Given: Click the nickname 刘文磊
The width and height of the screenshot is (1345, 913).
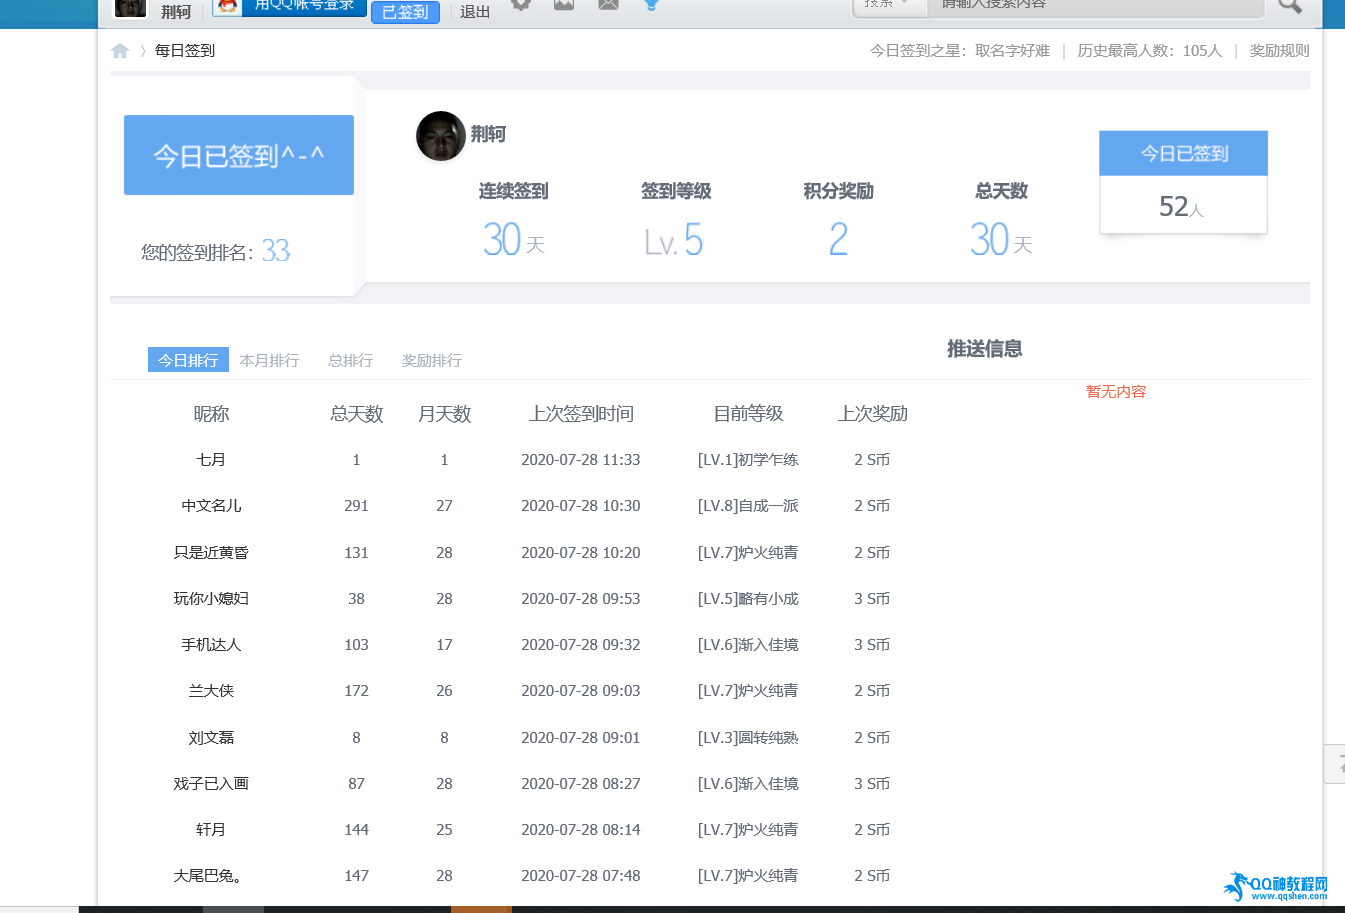Looking at the screenshot, I should coord(211,738).
